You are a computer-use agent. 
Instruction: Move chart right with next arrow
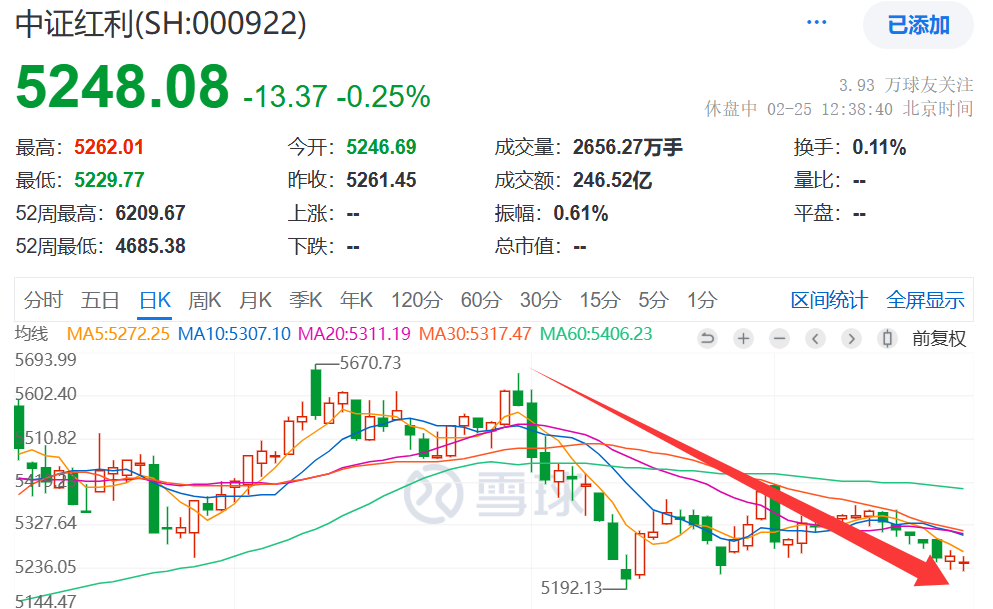(852, 339)
